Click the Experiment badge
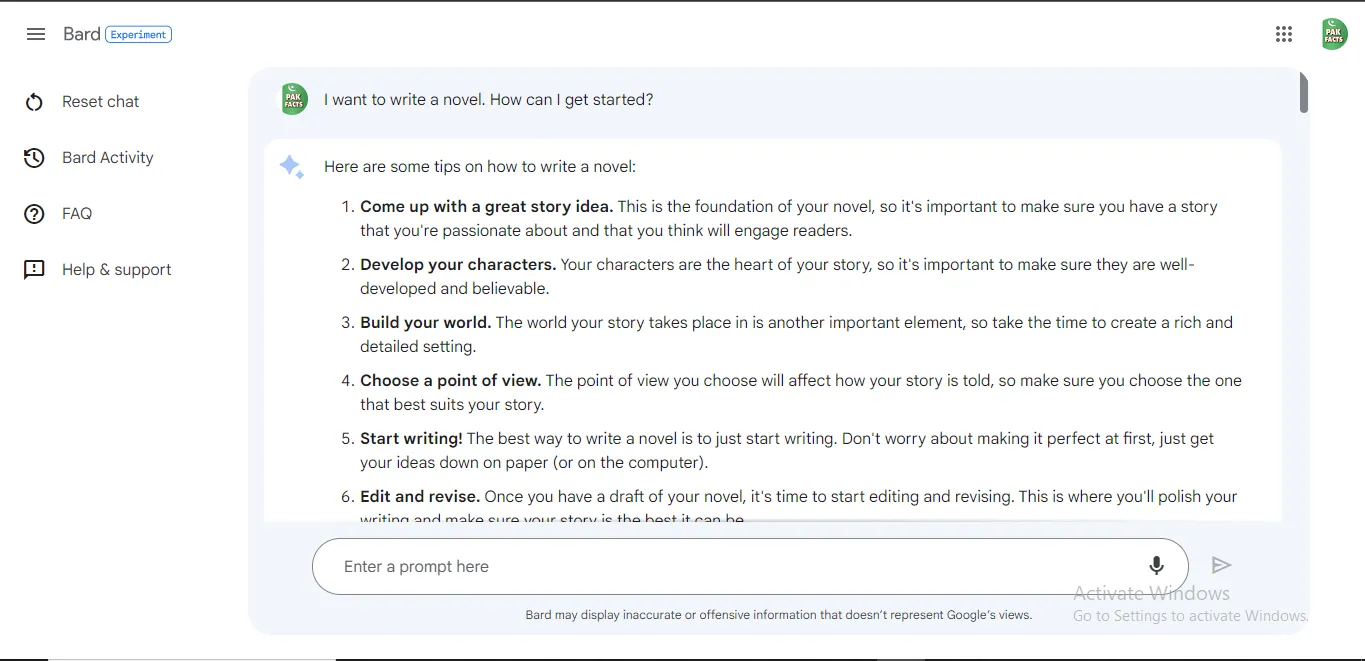The width and height of the screenshot is (1365, 661). (138, 34)
